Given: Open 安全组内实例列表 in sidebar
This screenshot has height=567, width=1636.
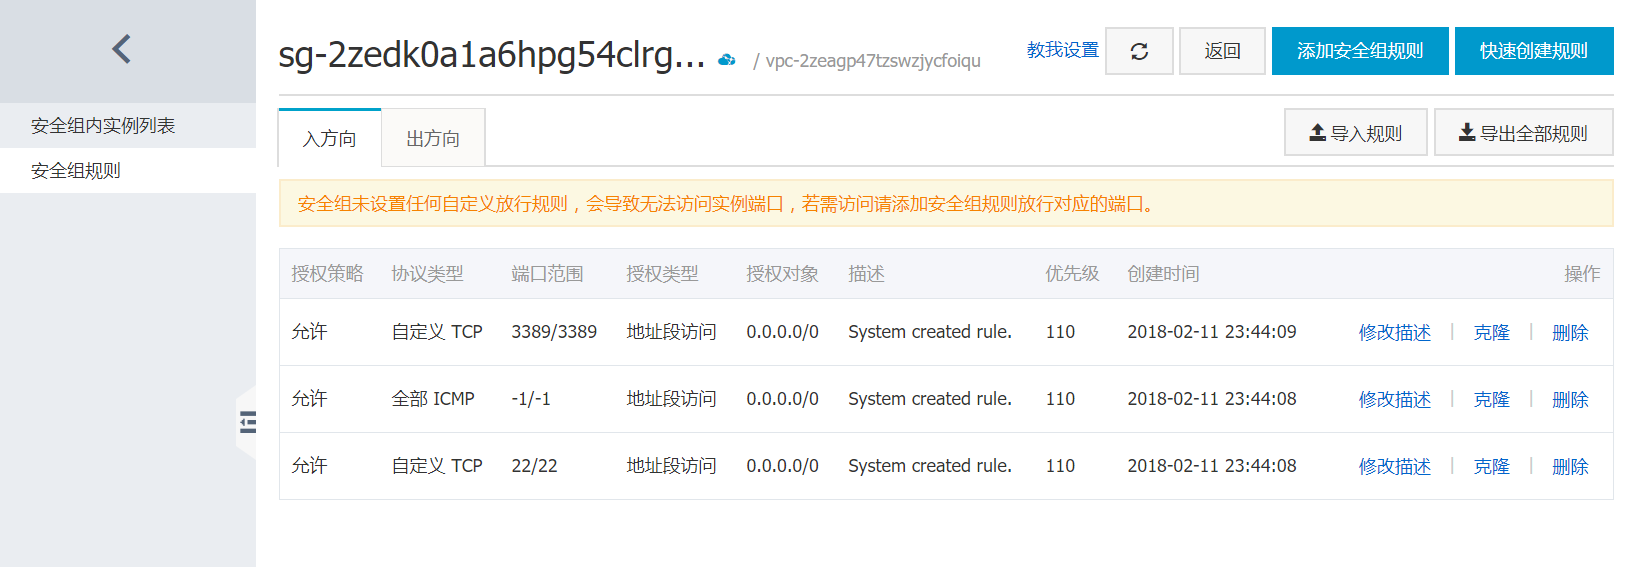Looking at the screenshot, I should [x=128, y=126].
